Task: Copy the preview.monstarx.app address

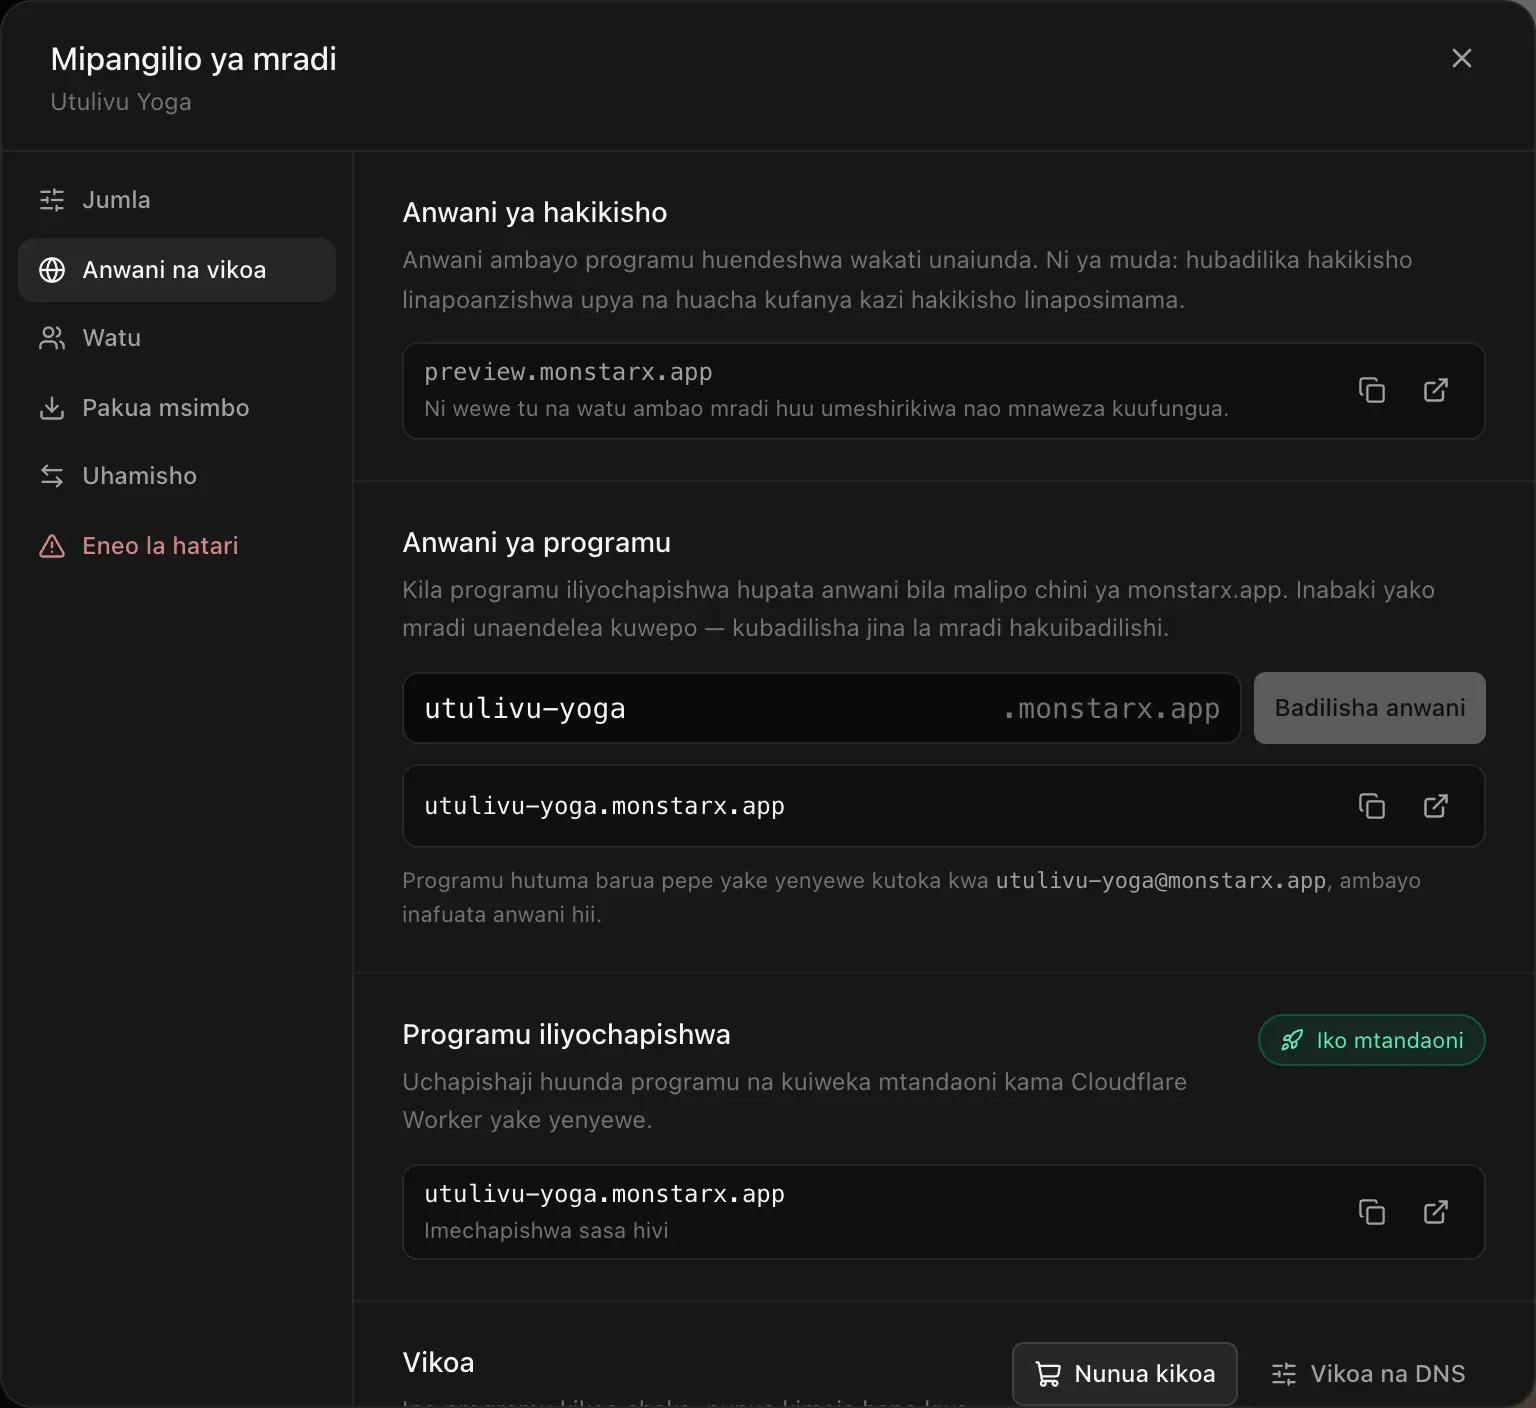Action: [x=1372, y=390]
